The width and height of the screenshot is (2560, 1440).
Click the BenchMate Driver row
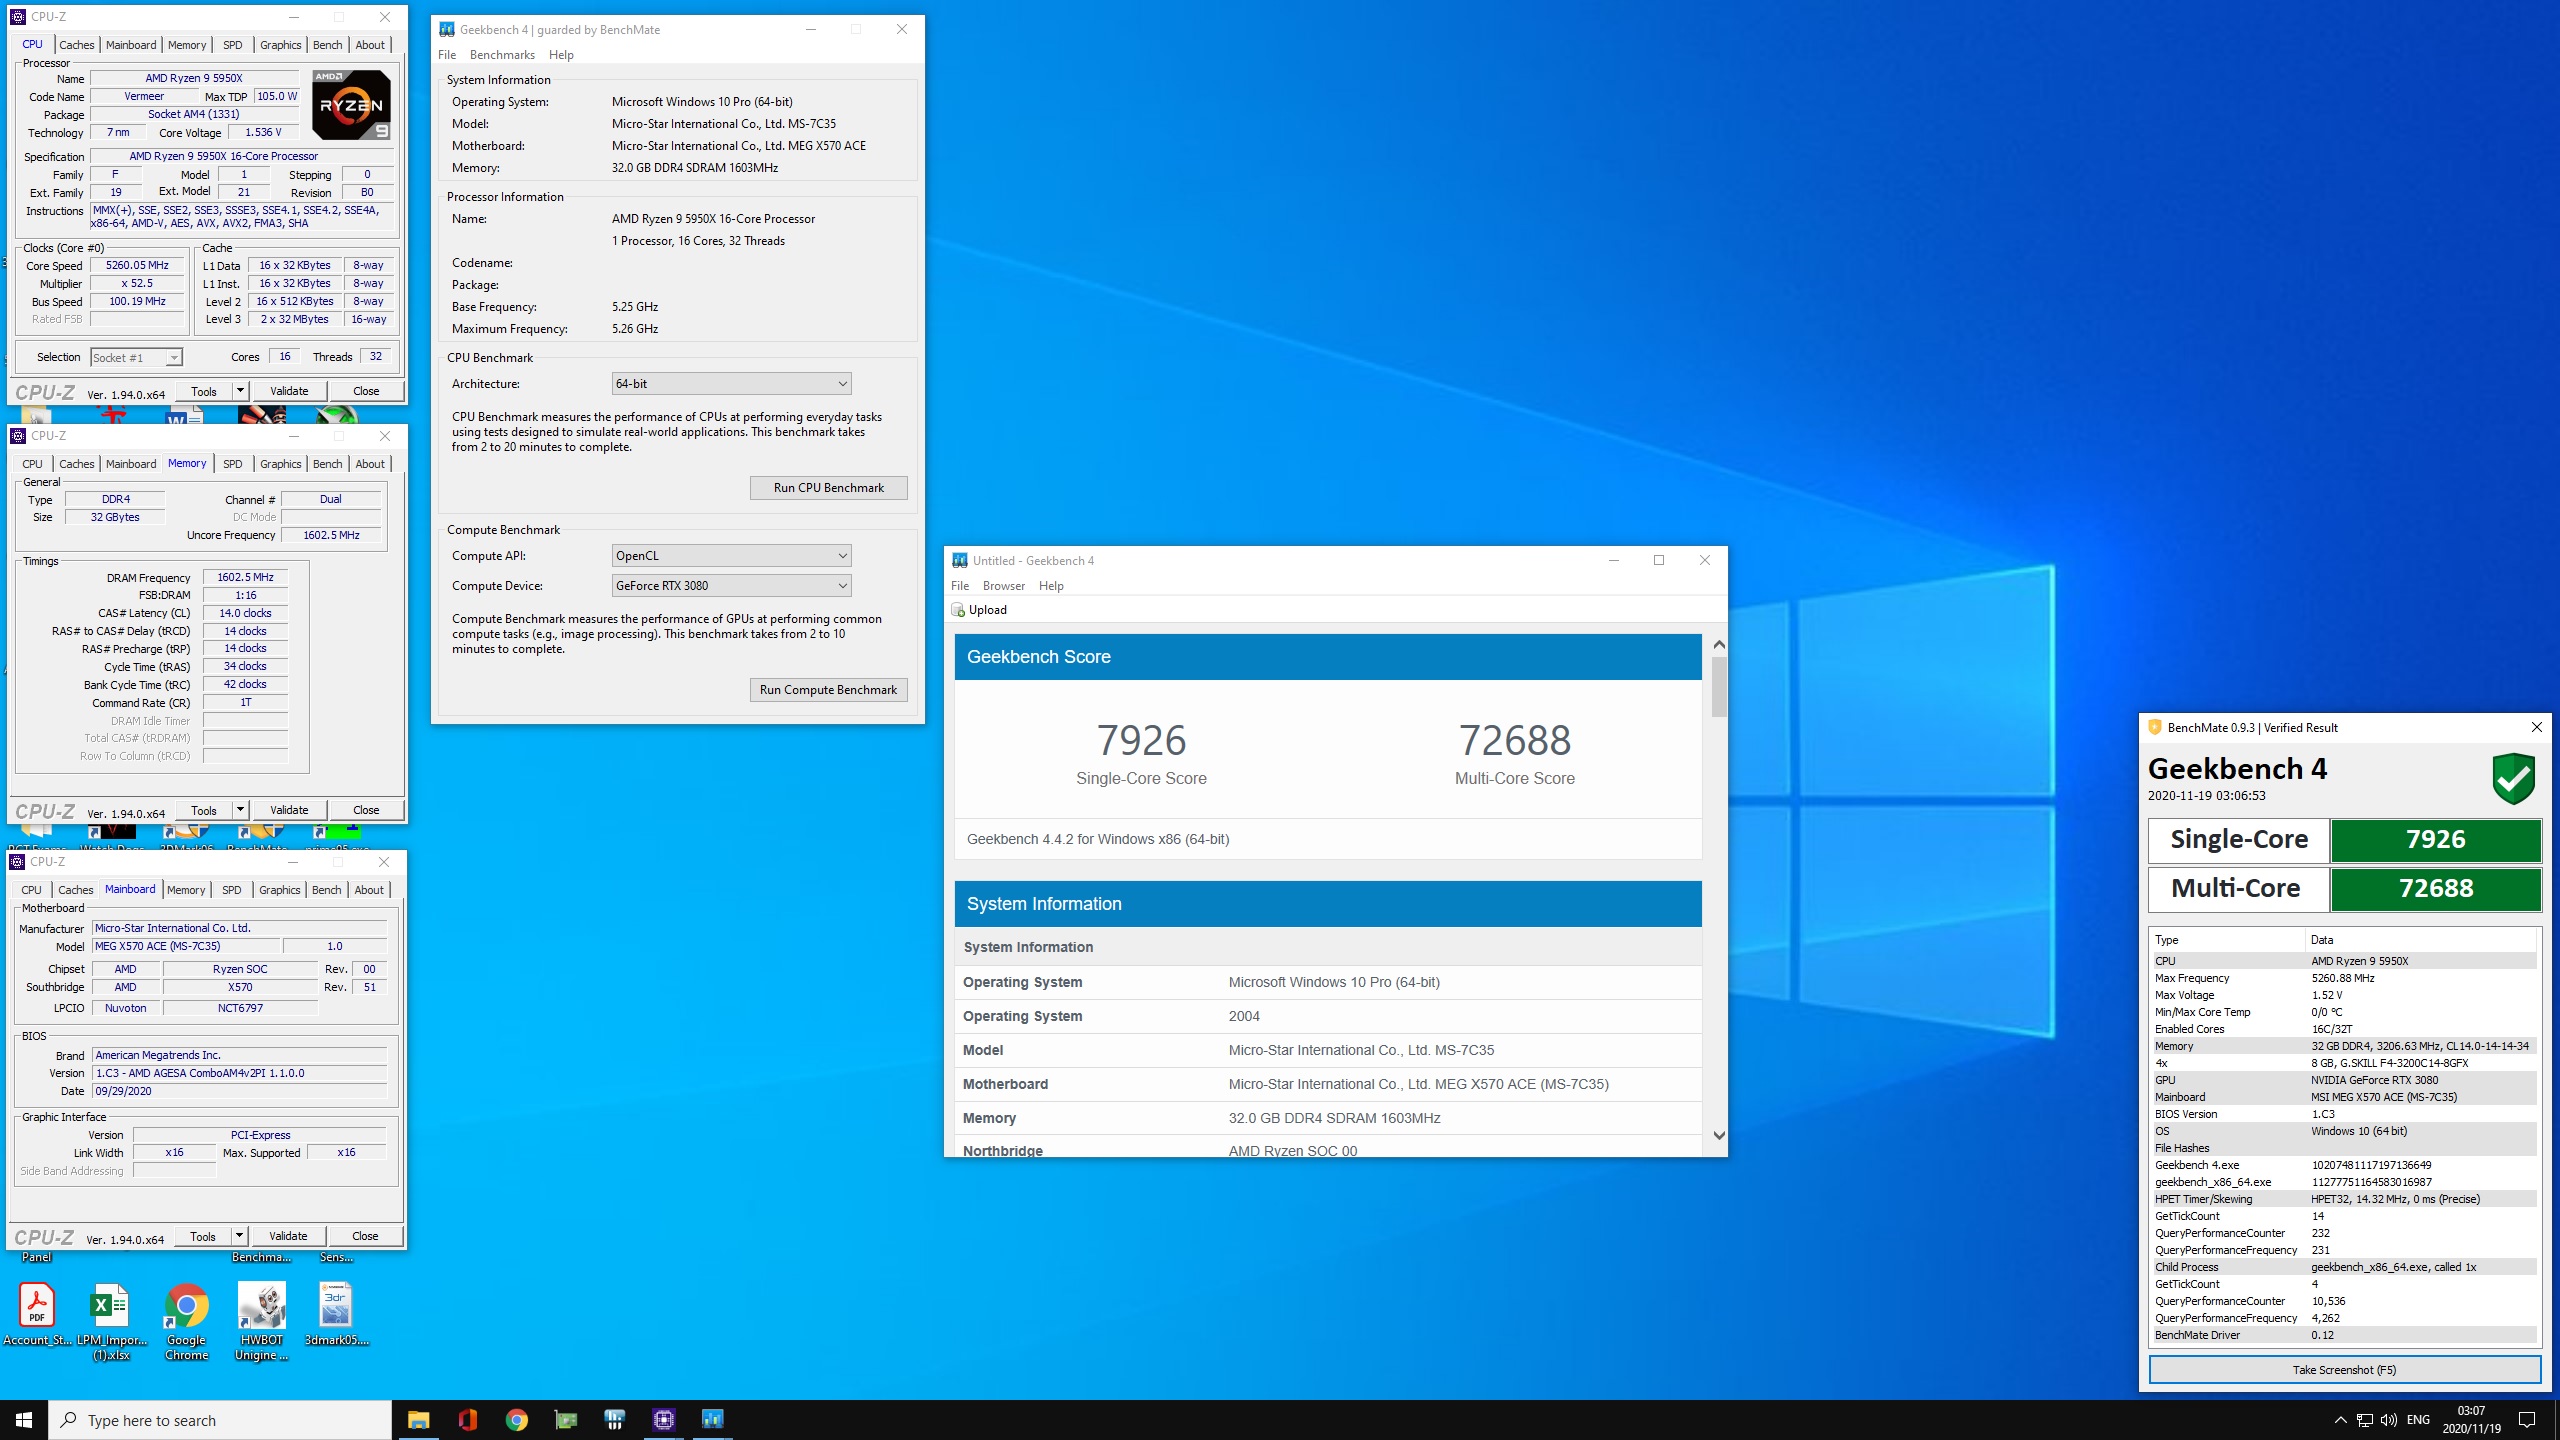point(2343,1335)
